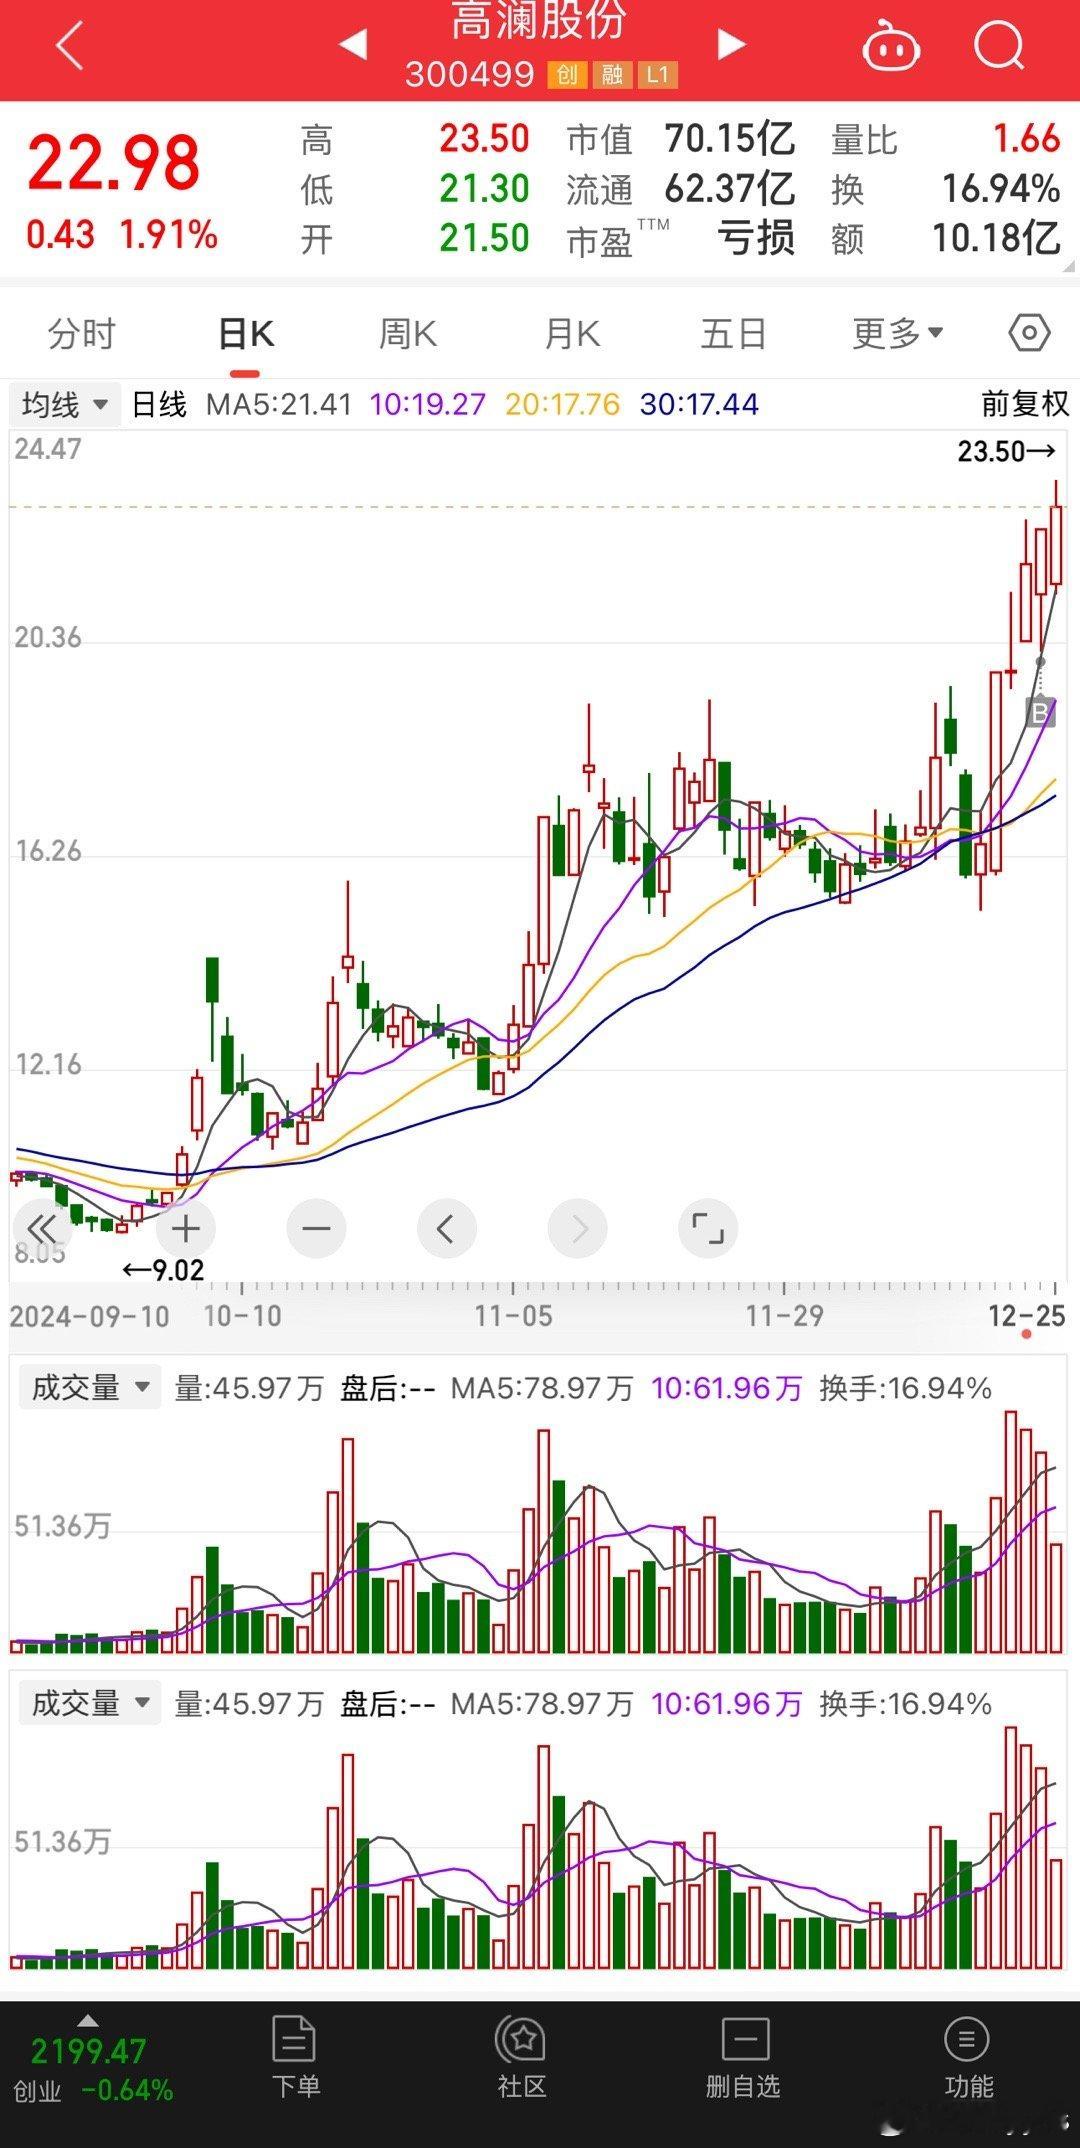Tap the 创 board badge

coord(567,75)
